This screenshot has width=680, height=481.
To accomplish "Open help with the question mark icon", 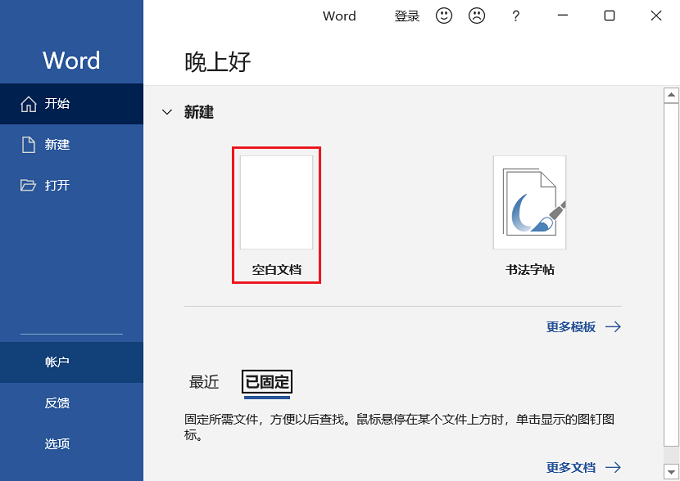I will [515, 16].
